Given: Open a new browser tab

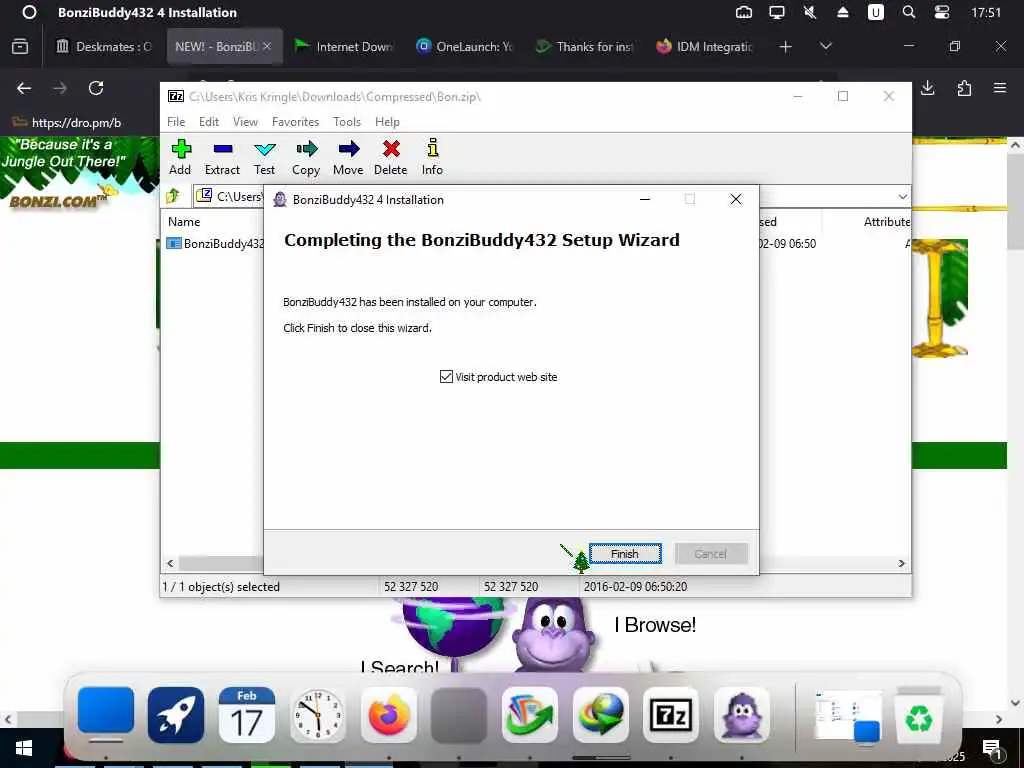Looking at the screenshot, I should (786, 46).
